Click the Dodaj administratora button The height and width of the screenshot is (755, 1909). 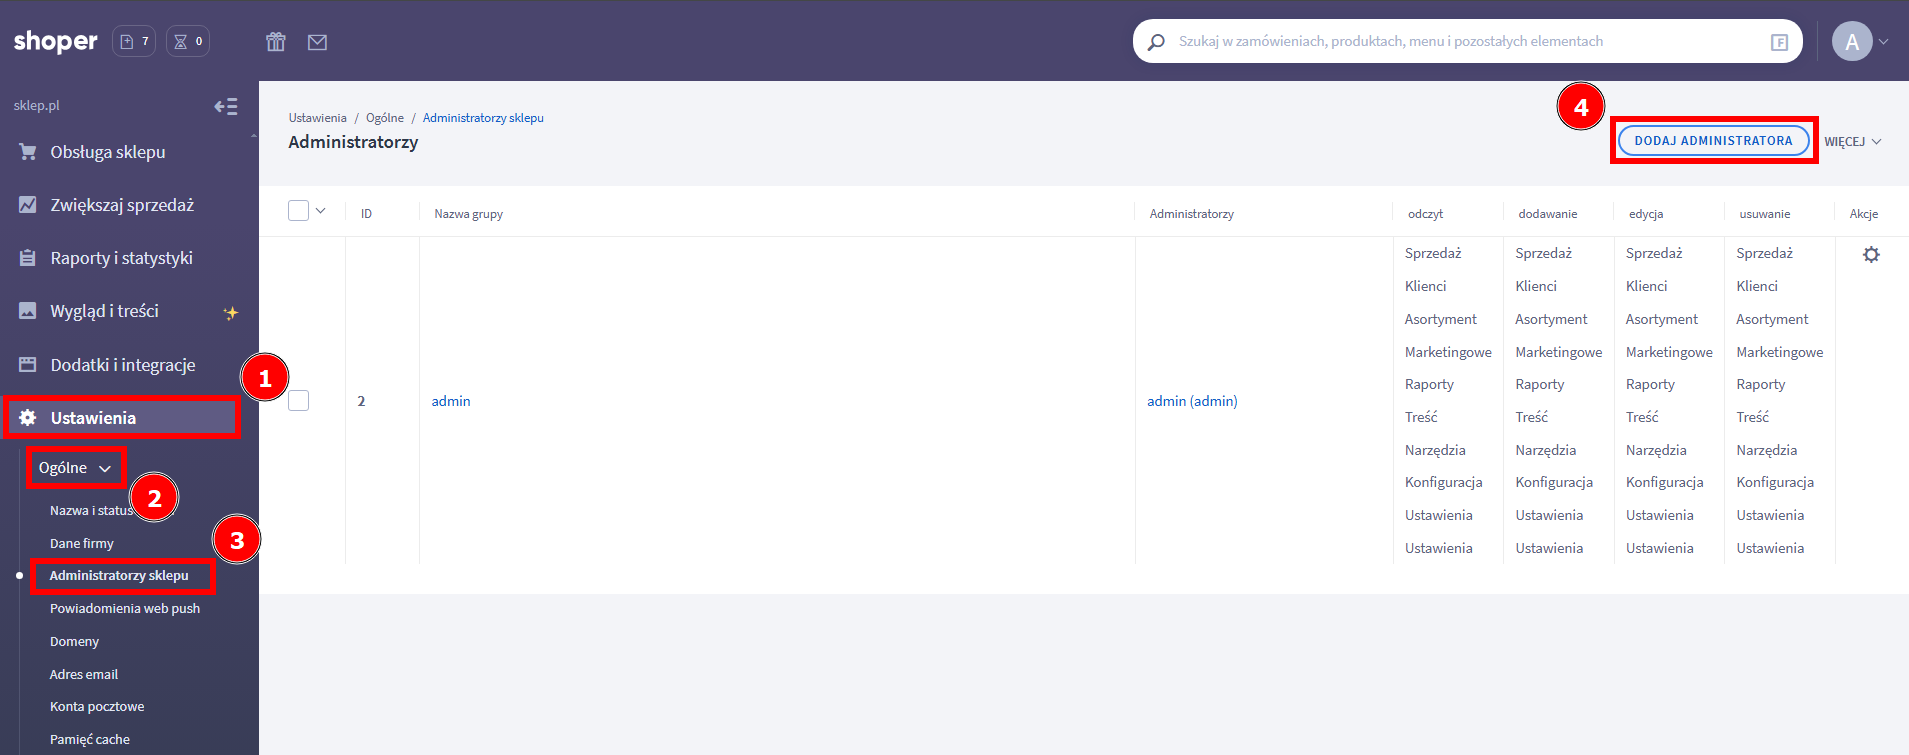(x=1713, y=141)
